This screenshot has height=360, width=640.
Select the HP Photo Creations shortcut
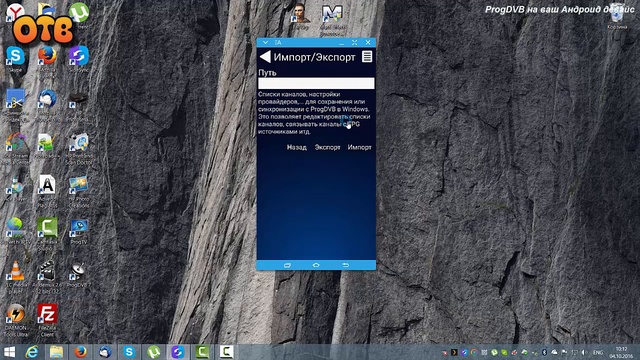[x=79, y=191]
